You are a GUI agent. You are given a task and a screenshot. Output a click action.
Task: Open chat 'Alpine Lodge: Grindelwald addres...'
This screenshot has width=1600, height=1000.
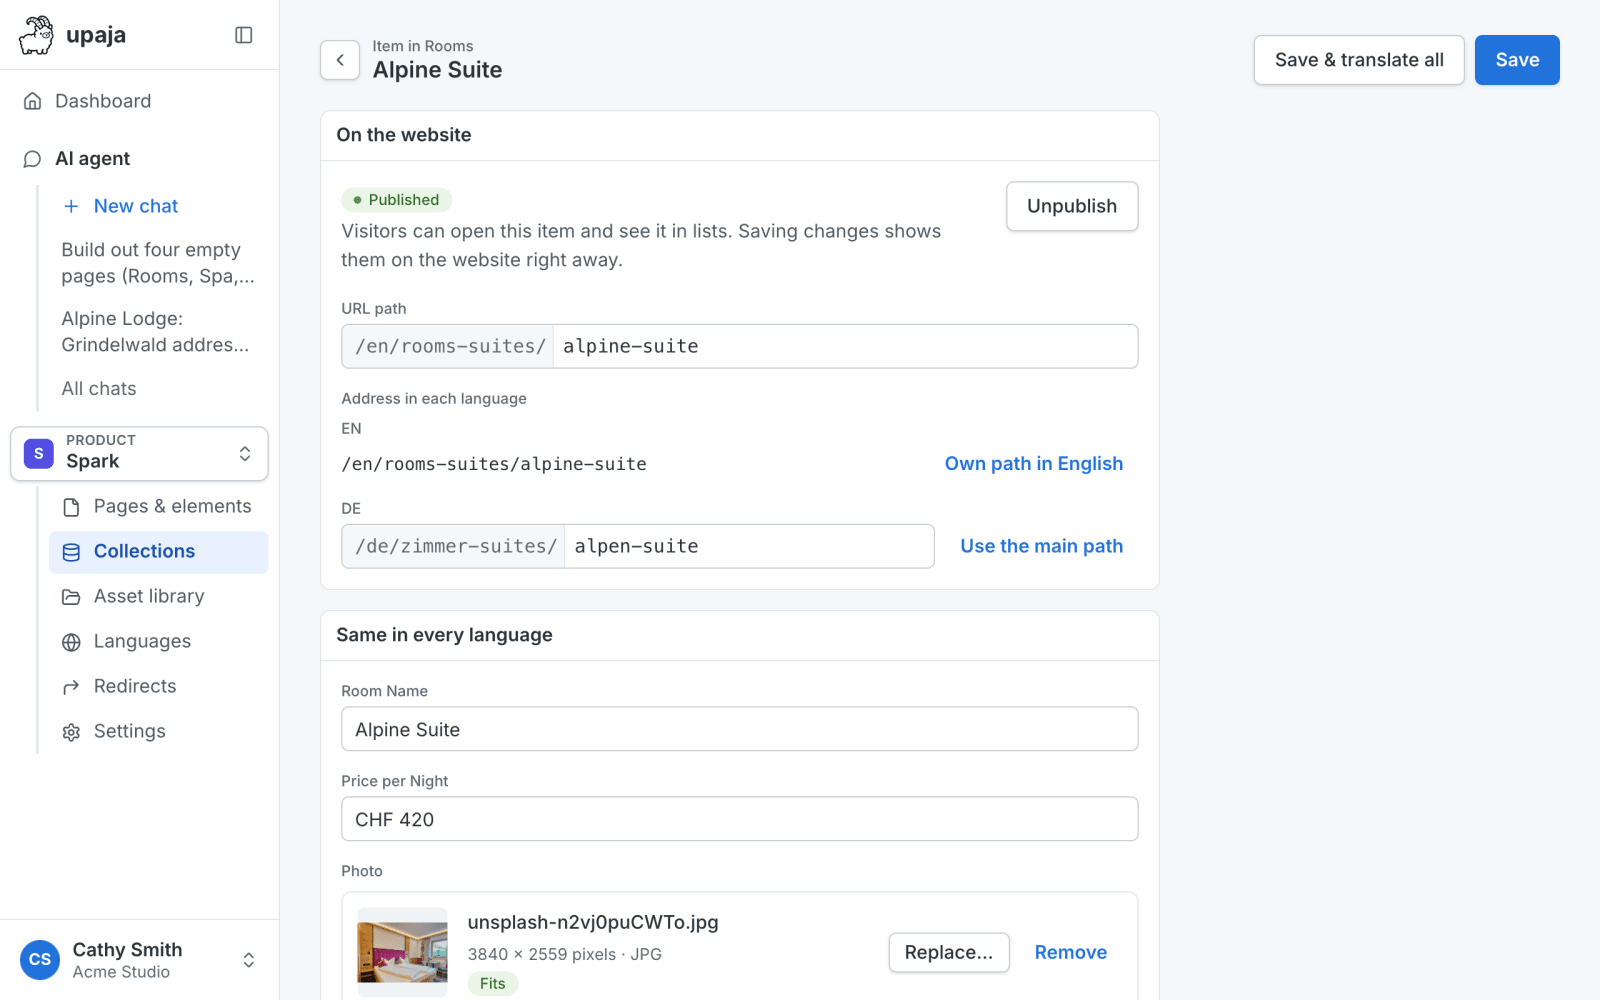tap(159, 332)
